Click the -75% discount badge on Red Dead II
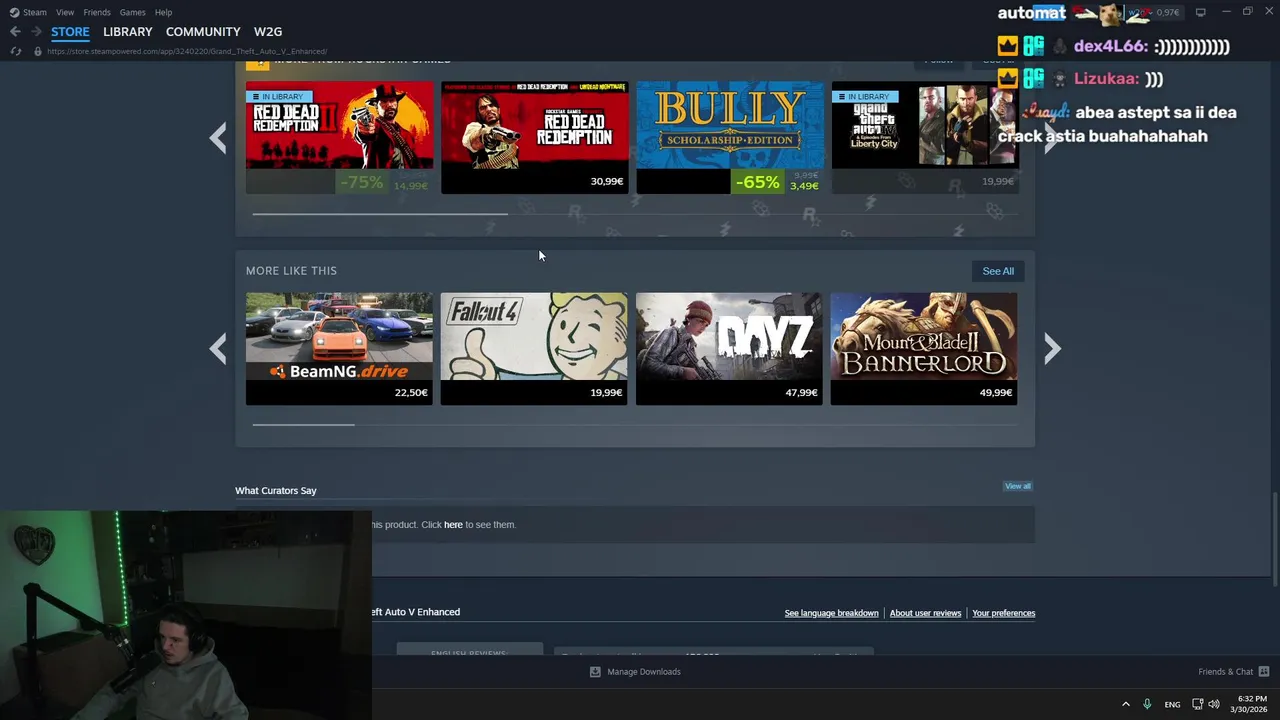The image size is (1280, 720). pyautogui.click(x=361, y=182)
